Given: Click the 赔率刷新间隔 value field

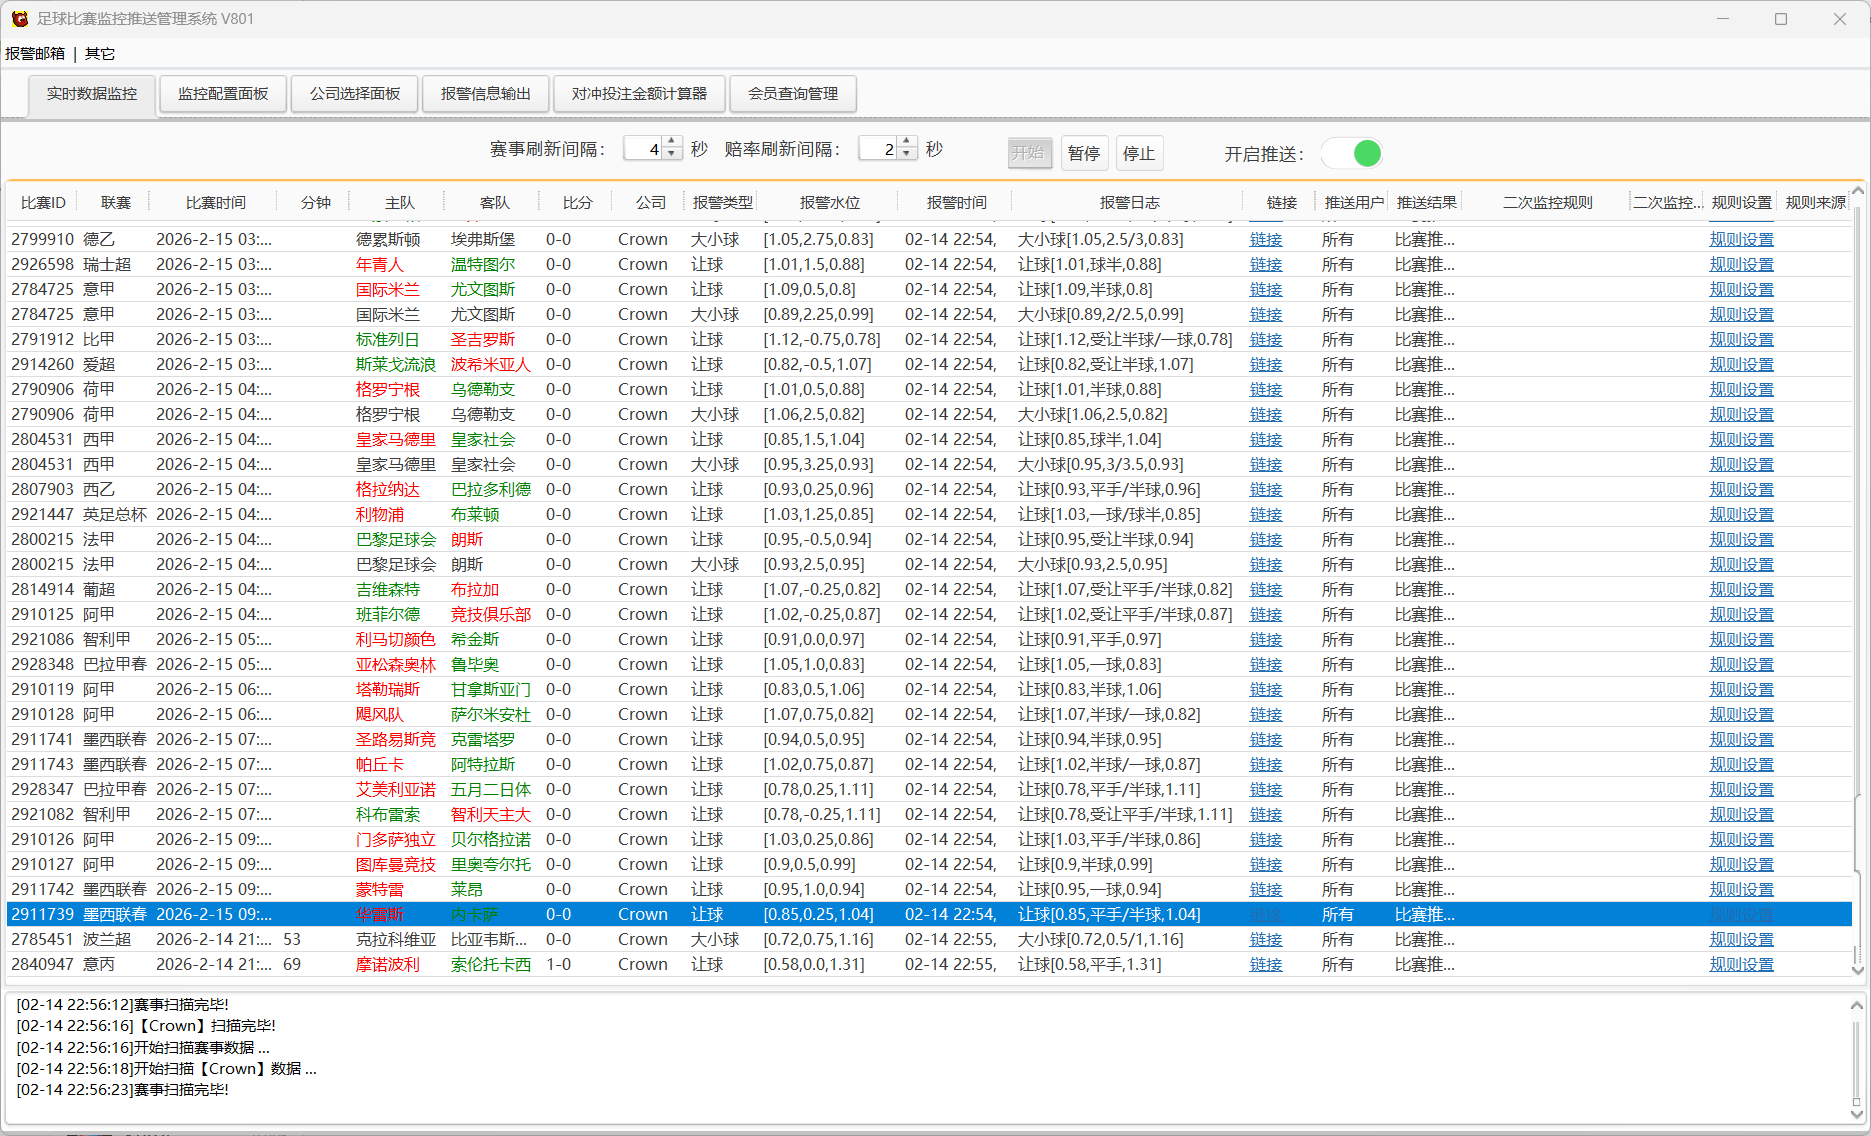Looking at the screenshot, I should pos(878,149).
